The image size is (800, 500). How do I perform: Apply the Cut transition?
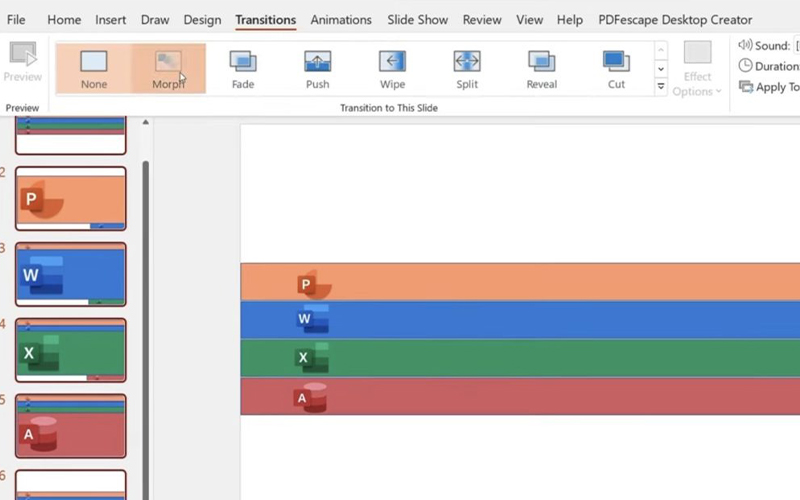coord(616,69)
